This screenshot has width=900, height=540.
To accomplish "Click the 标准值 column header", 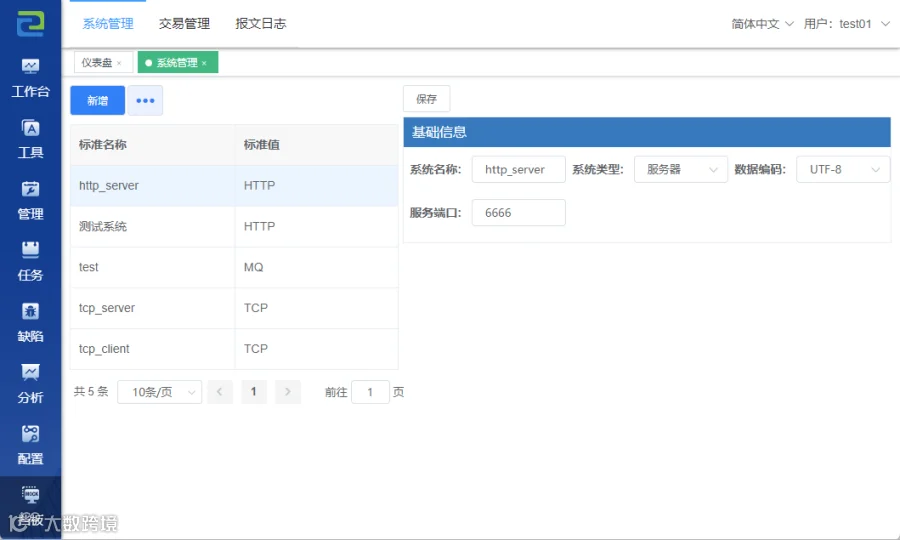I will click(x=317, y=145).
